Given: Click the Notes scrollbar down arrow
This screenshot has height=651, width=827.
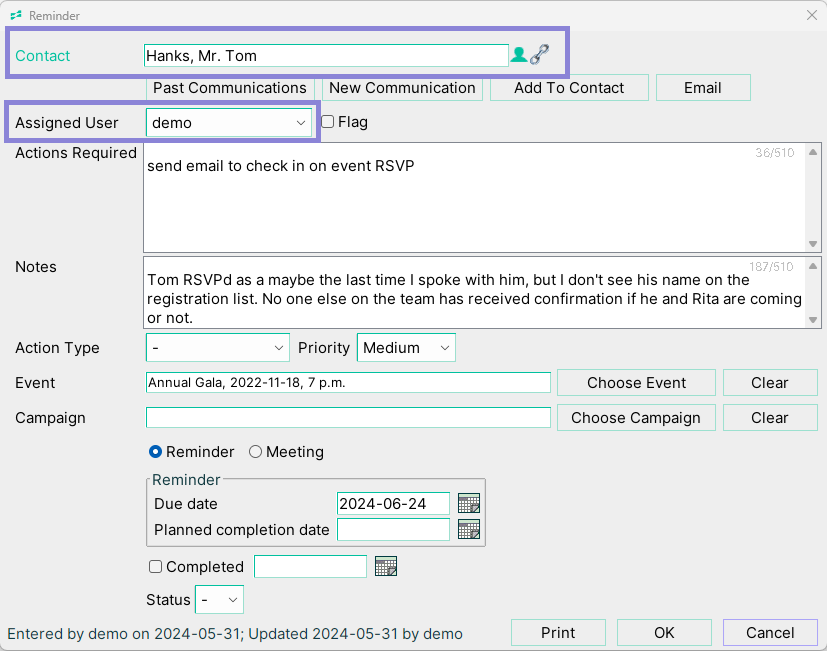Looking at the screenshot, I should (x=813, y=320).
